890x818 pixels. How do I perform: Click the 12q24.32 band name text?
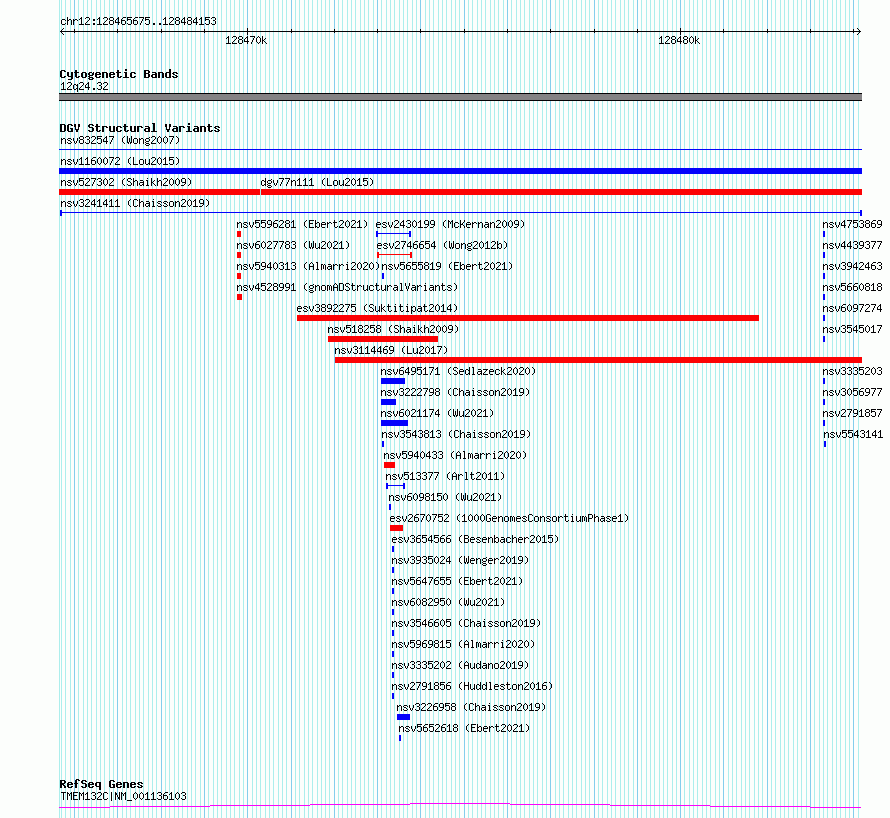pos(84,87)
